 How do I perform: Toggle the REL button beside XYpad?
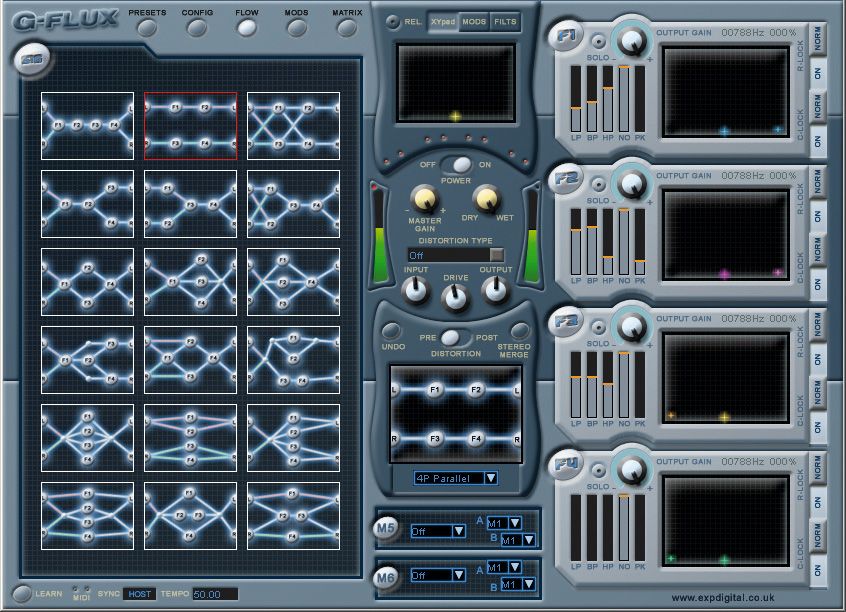(x=393, y=22)
